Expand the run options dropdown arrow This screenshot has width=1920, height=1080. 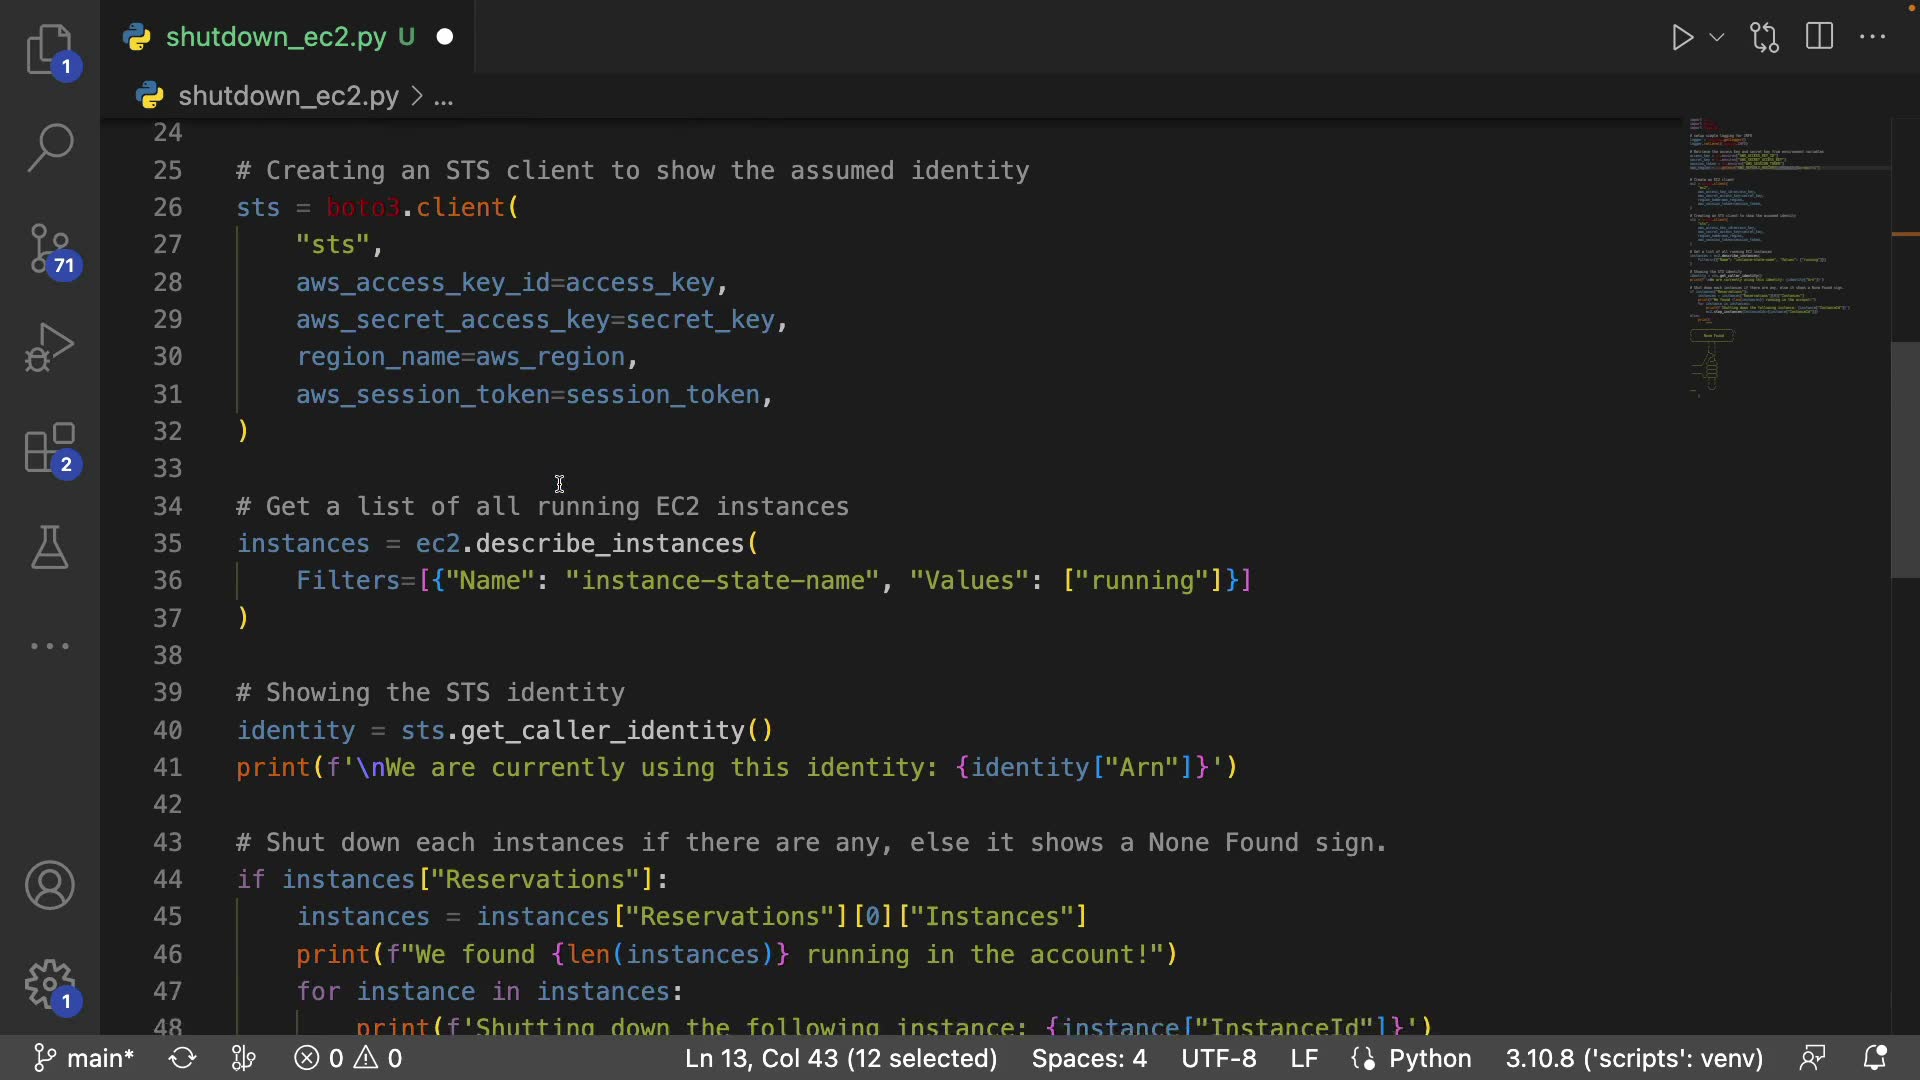1717,38
